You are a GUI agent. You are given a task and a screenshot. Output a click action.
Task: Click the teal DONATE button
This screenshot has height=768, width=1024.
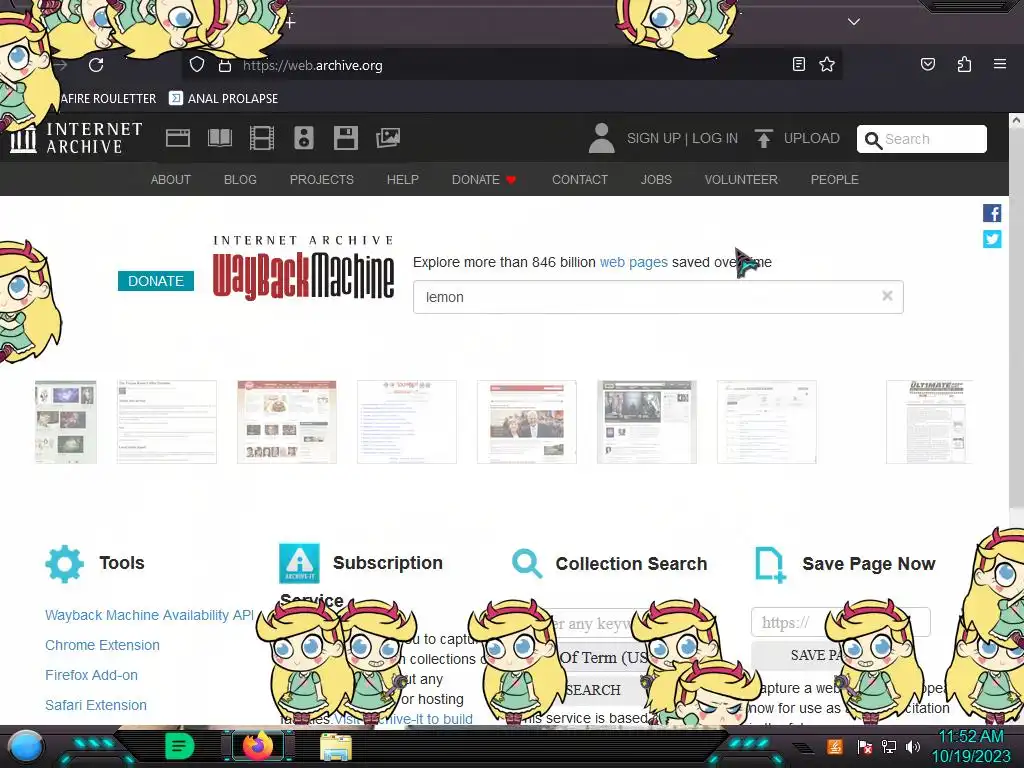(155, 281)
